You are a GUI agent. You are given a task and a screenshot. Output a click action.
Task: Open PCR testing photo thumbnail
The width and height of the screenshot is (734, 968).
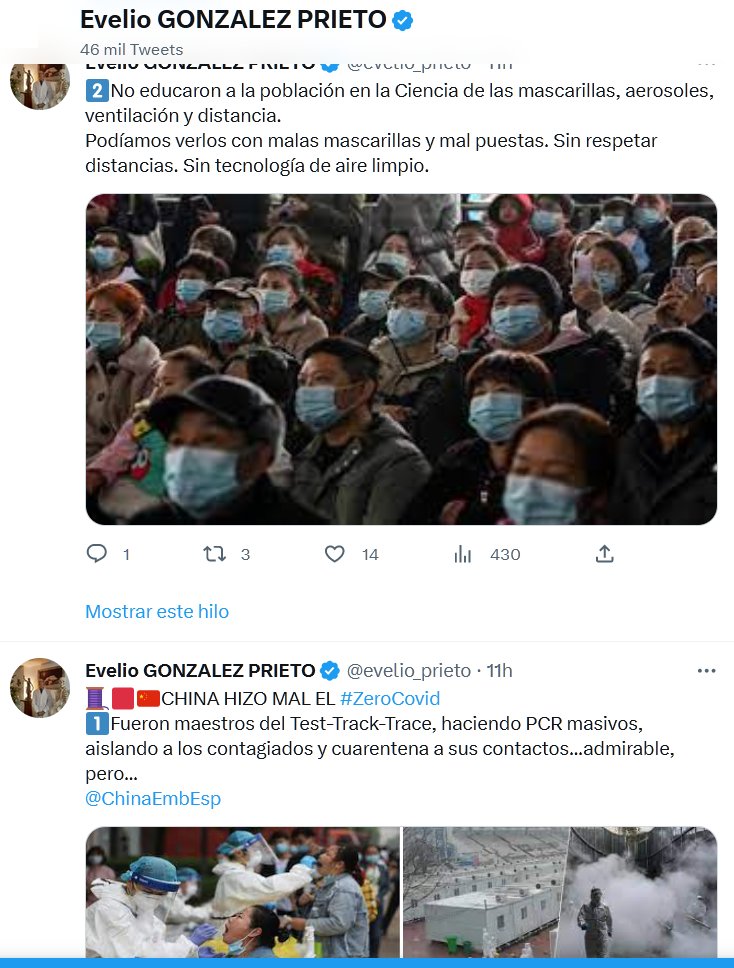click(243, 893)
